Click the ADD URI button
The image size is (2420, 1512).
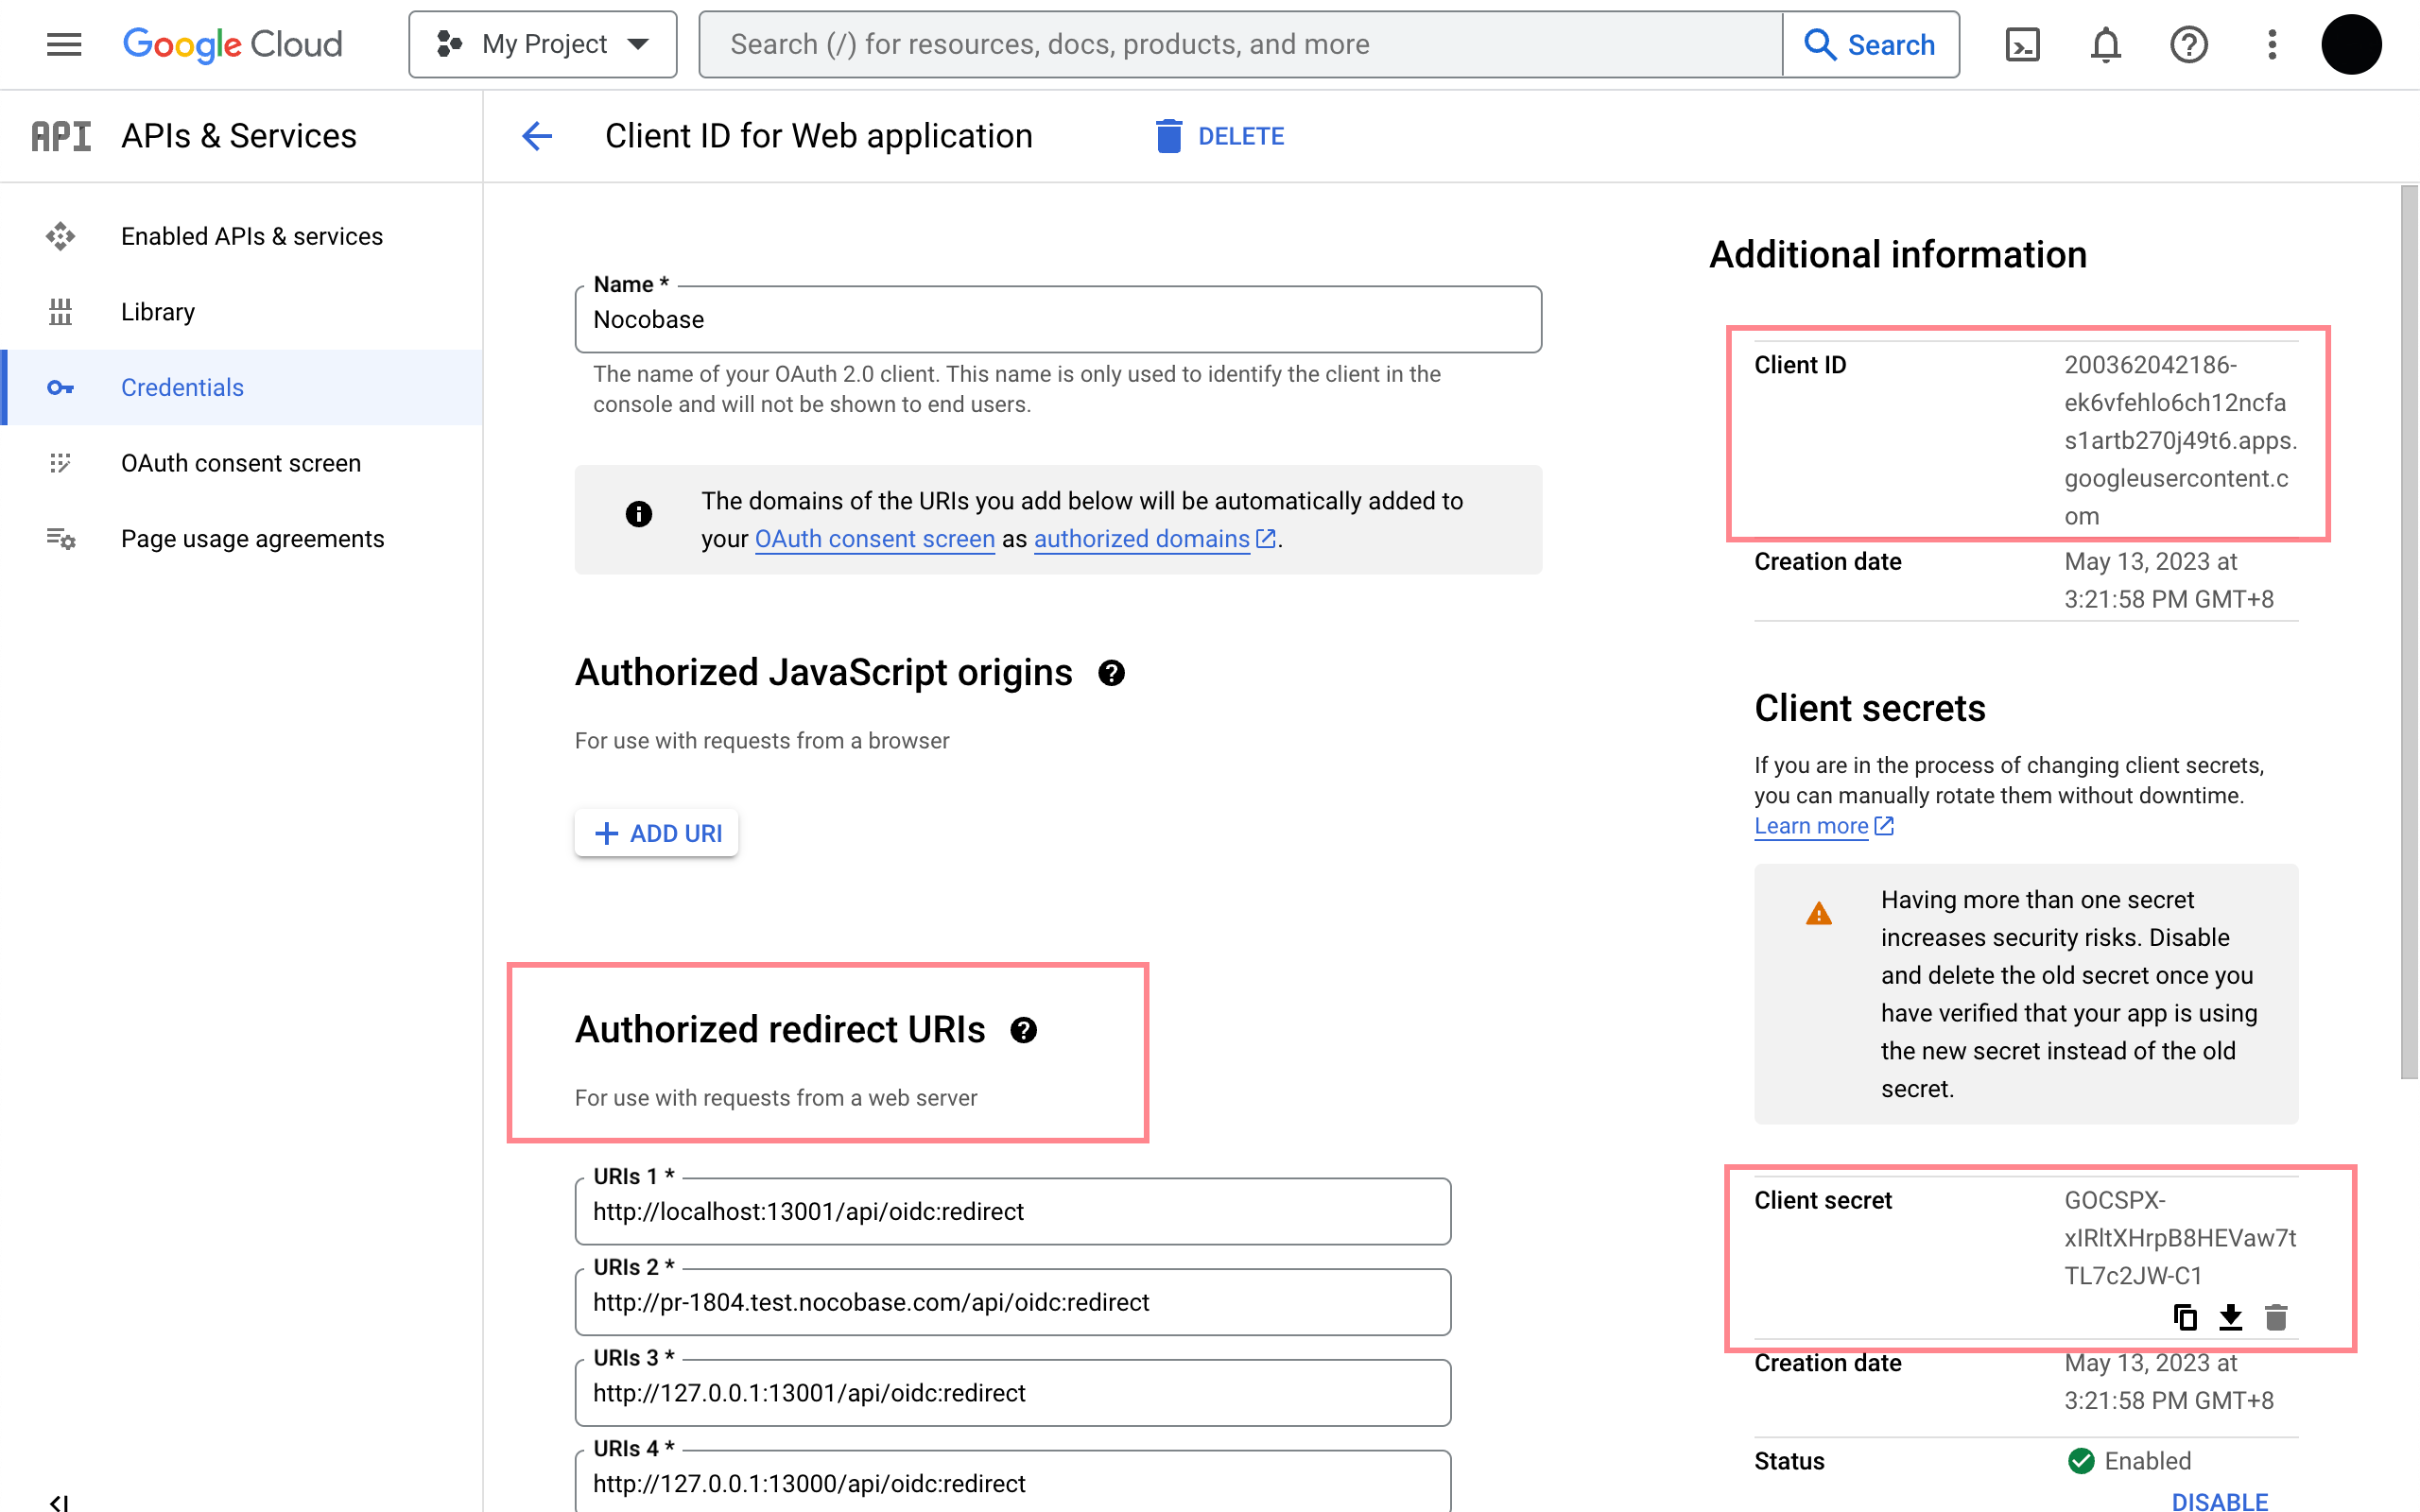click(657, 833)
